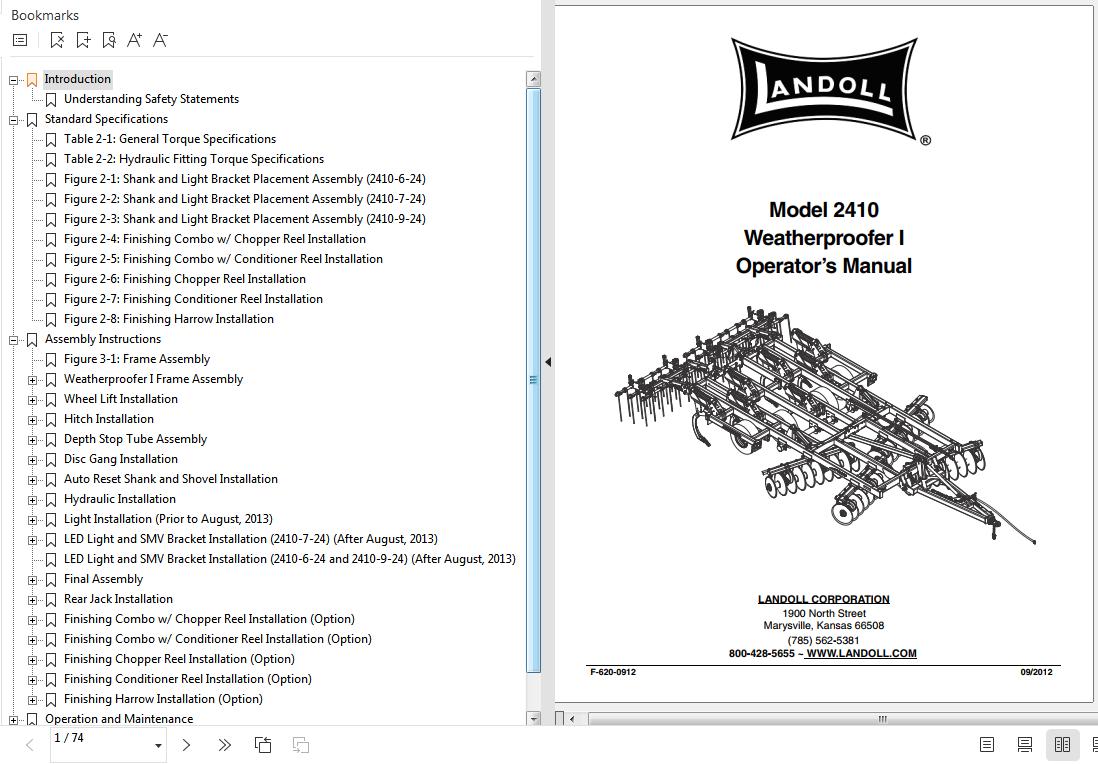Click the Landoll logo on the cover page
1098x764 pixels.
point(825,90)
